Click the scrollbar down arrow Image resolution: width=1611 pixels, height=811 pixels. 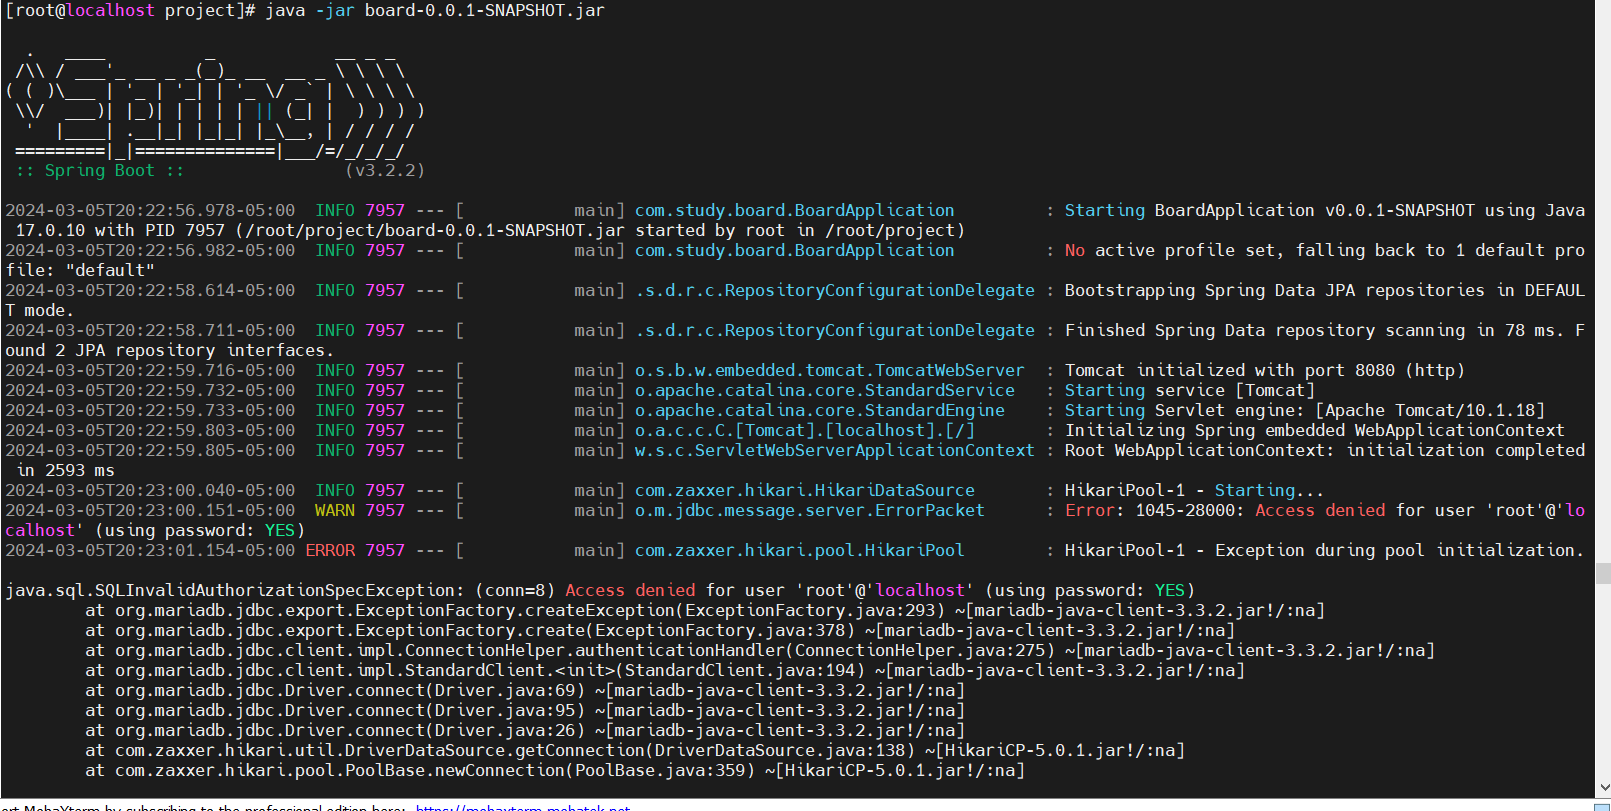click(1603, 787)
